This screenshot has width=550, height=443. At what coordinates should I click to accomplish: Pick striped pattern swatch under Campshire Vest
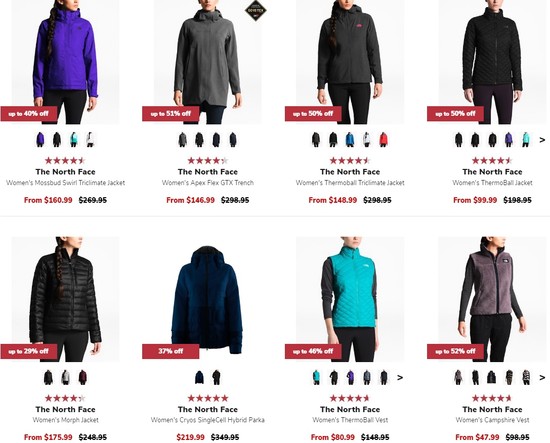click(x=526, y=377)
